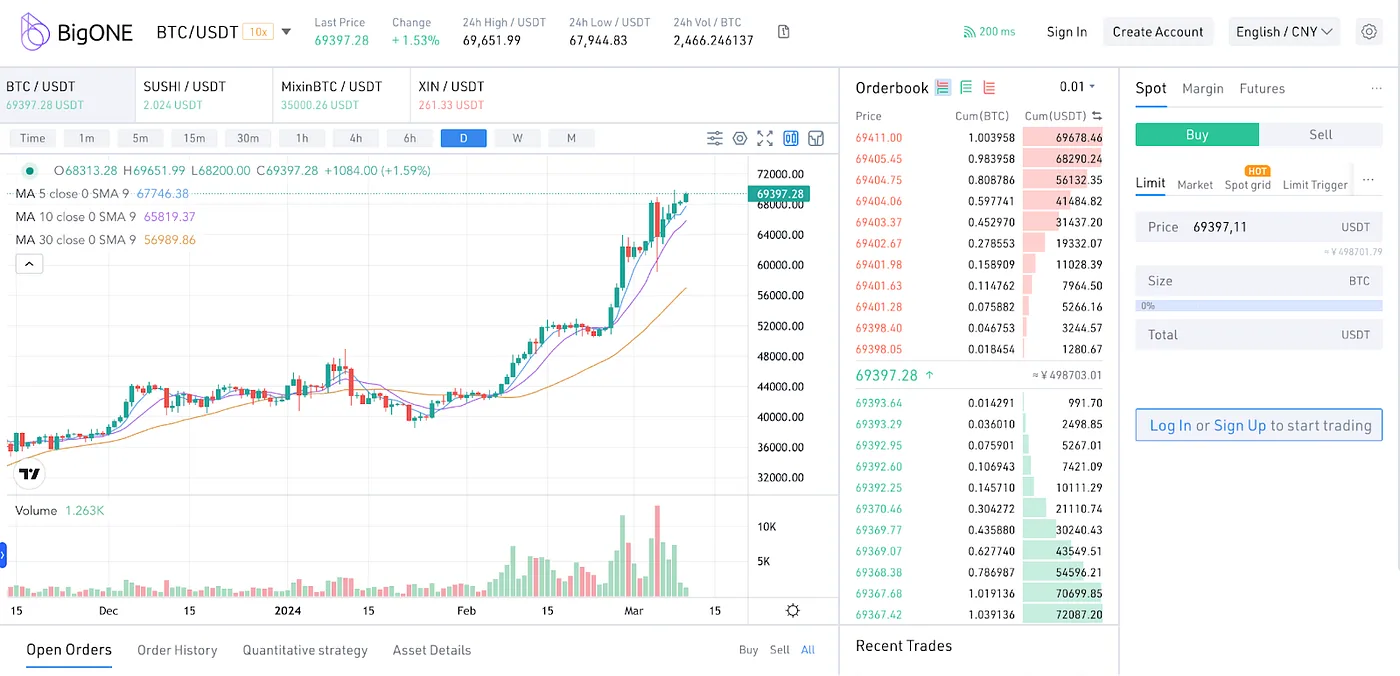Show only bids in orderbook
The height and width of the screenshot is (676, 1400).
click(966, 88)
